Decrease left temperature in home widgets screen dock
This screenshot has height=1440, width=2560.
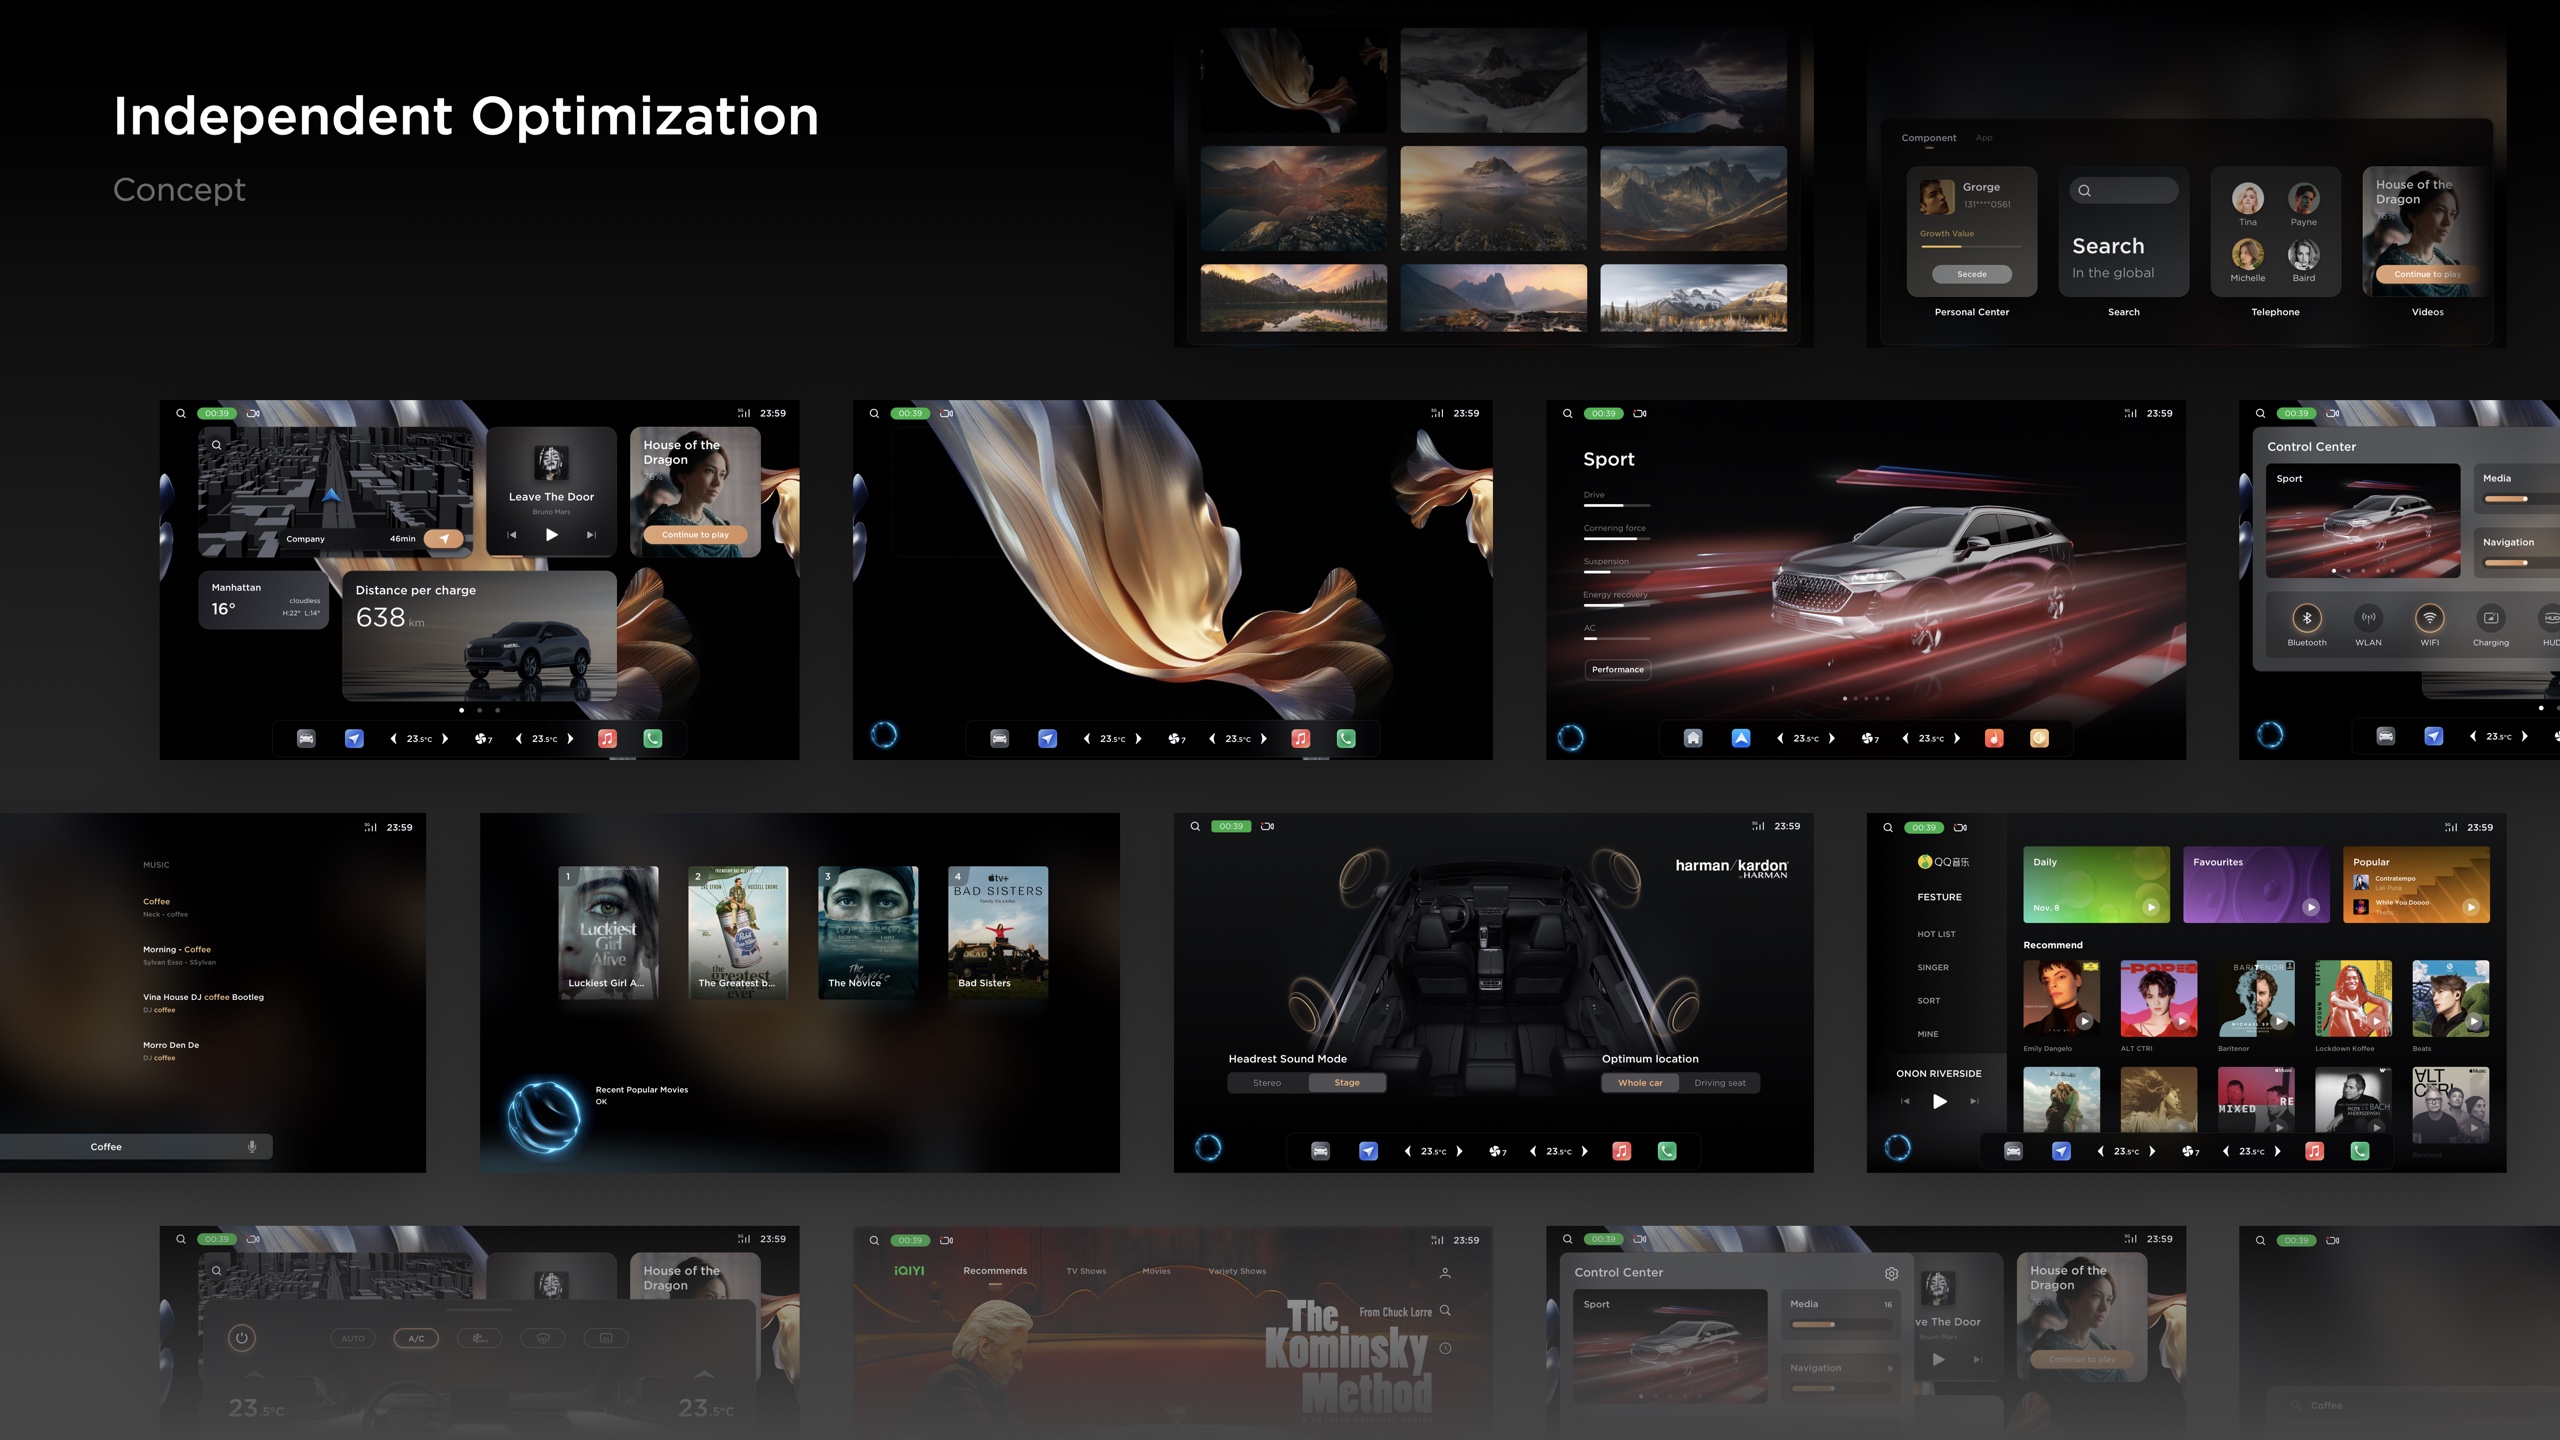coord(393,739)
